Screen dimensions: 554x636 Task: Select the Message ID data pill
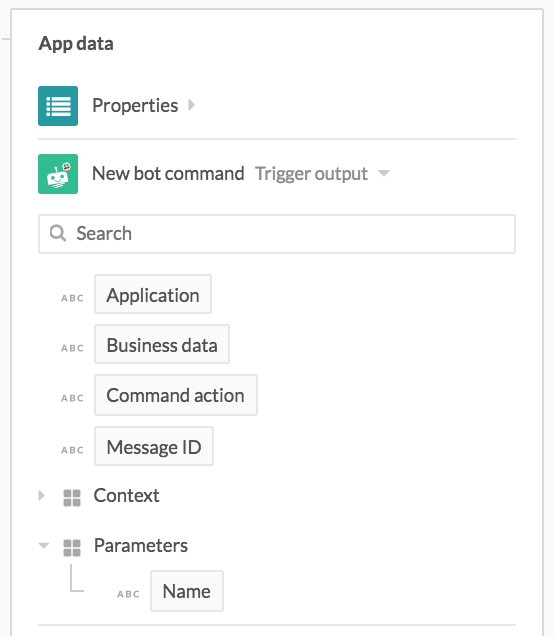point(154,446)
